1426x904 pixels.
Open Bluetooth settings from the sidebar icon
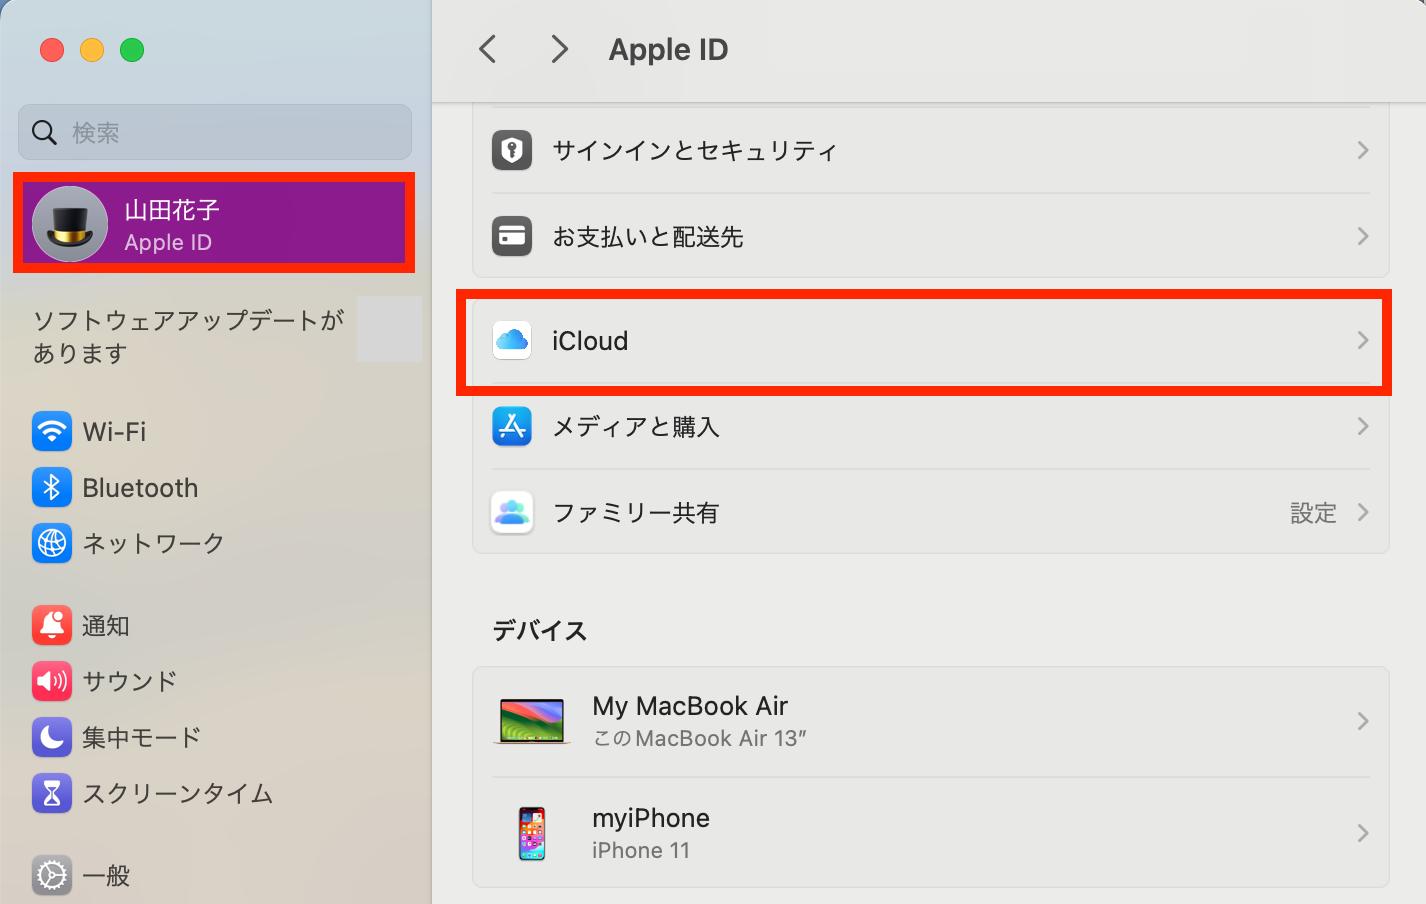point(51,487)
